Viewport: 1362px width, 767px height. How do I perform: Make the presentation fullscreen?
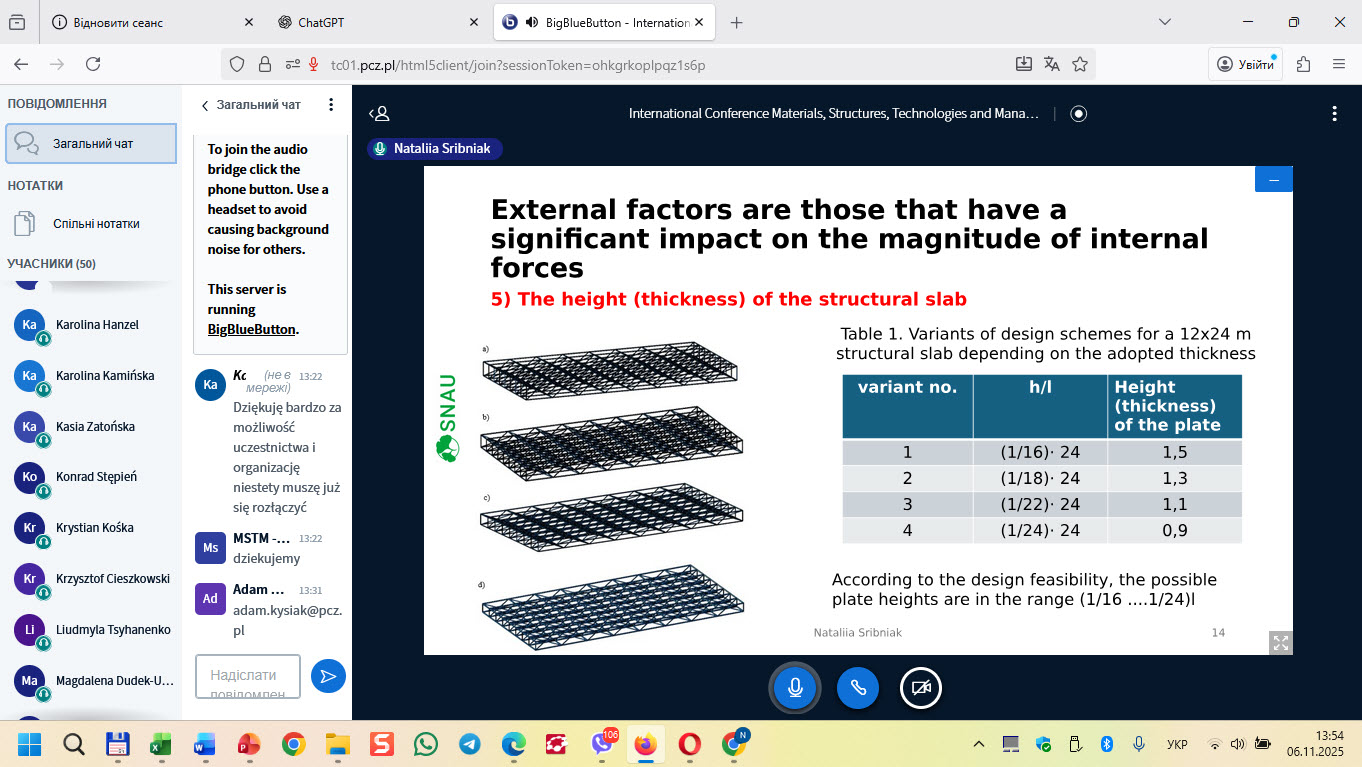click(x=1280, y=643)
